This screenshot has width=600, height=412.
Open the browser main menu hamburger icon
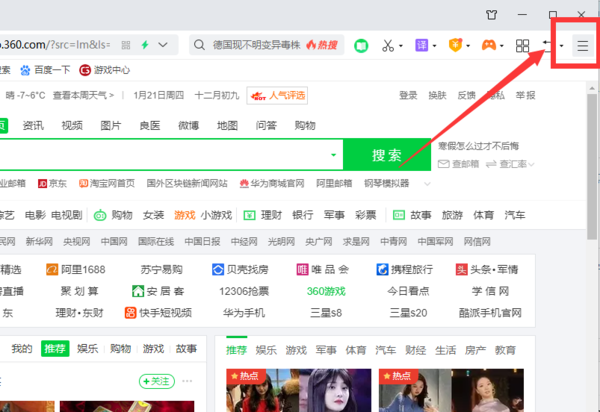pos(582,46)
